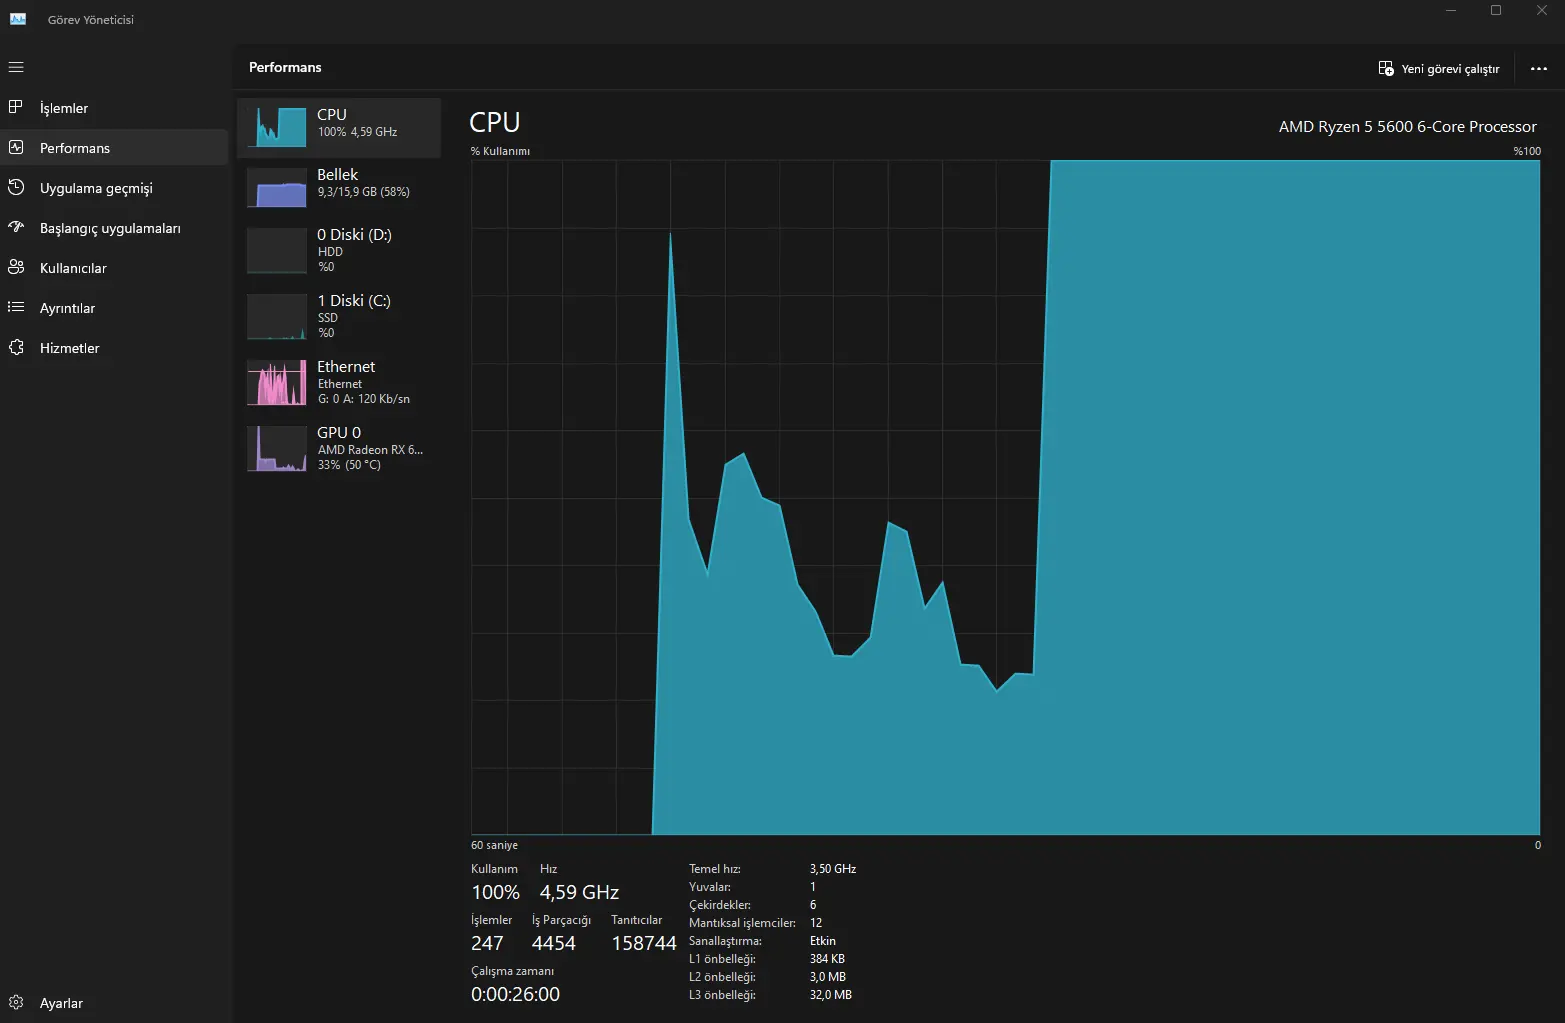
Task: Select the CPU mini graph thumbnail
Action: [x=277, y=127]
